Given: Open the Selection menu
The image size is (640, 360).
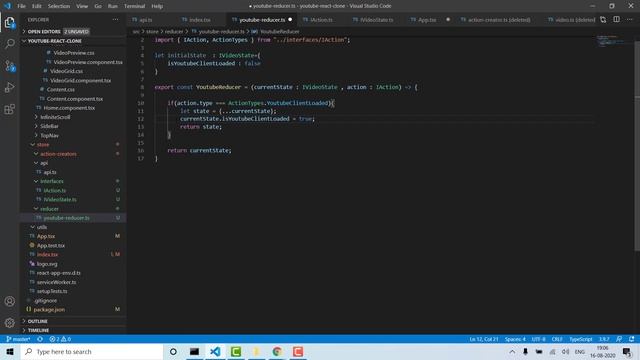Looking at the screenshot, I should click(x=59, y=6).
